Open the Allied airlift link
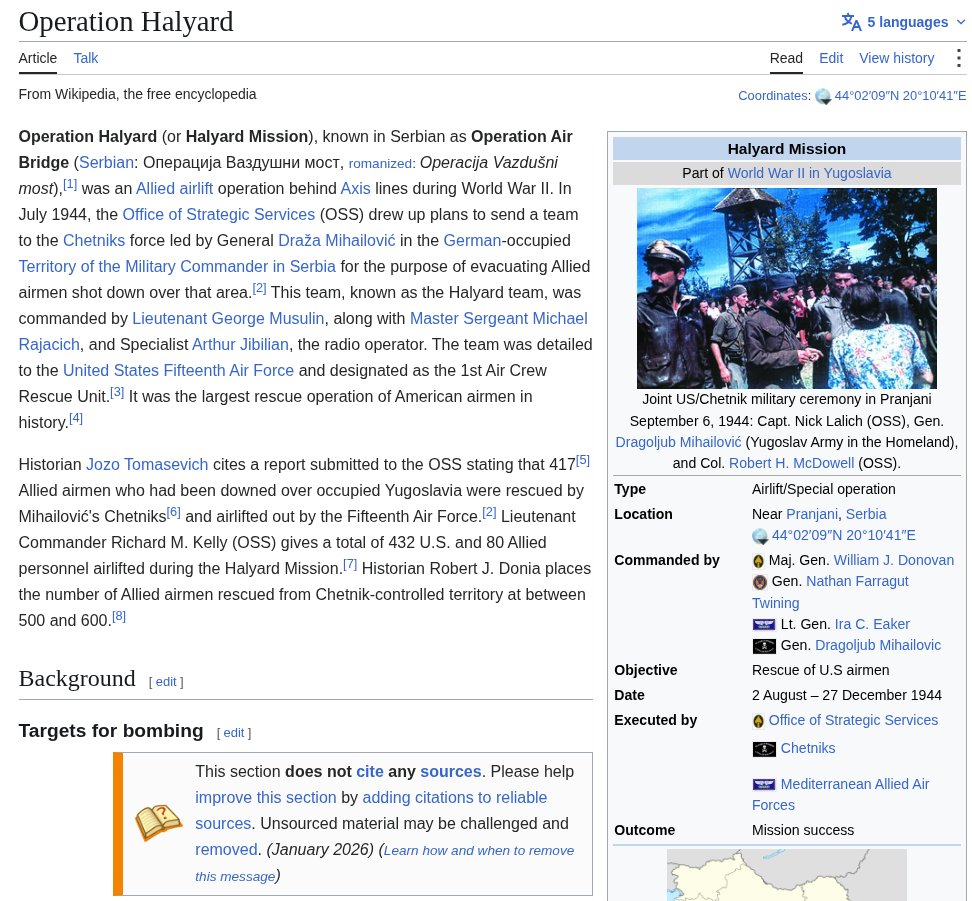This screenshot has width=972, height=901. tap(174, 189)
